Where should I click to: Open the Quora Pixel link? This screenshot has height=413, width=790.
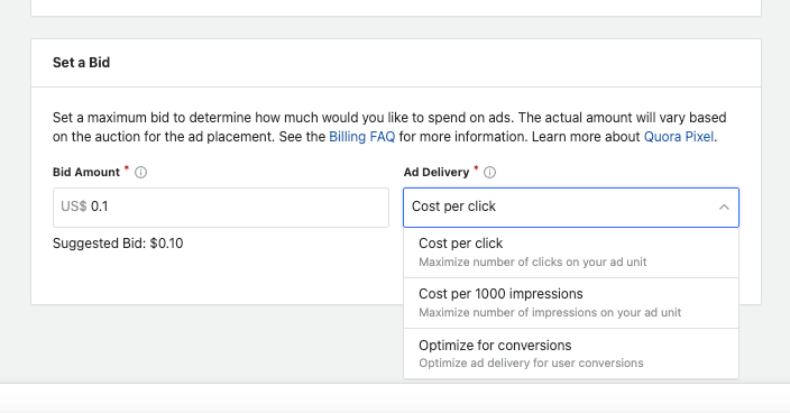[x=679, y=136]
